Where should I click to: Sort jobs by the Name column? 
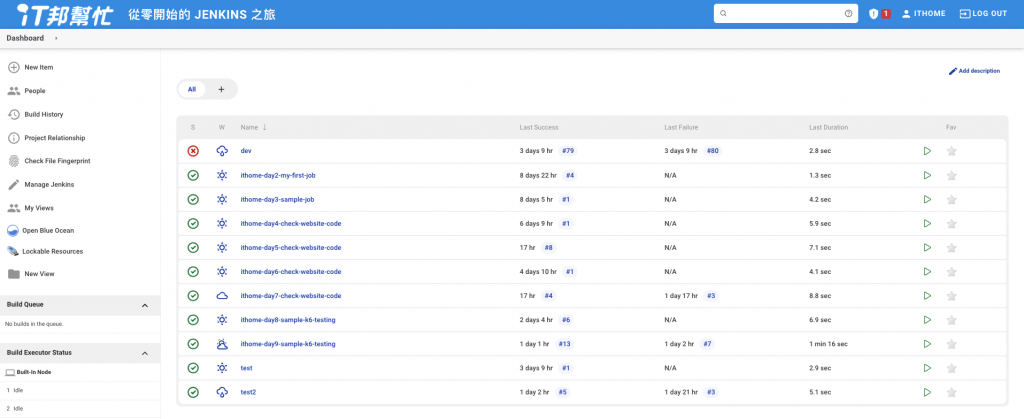[253, 127]
